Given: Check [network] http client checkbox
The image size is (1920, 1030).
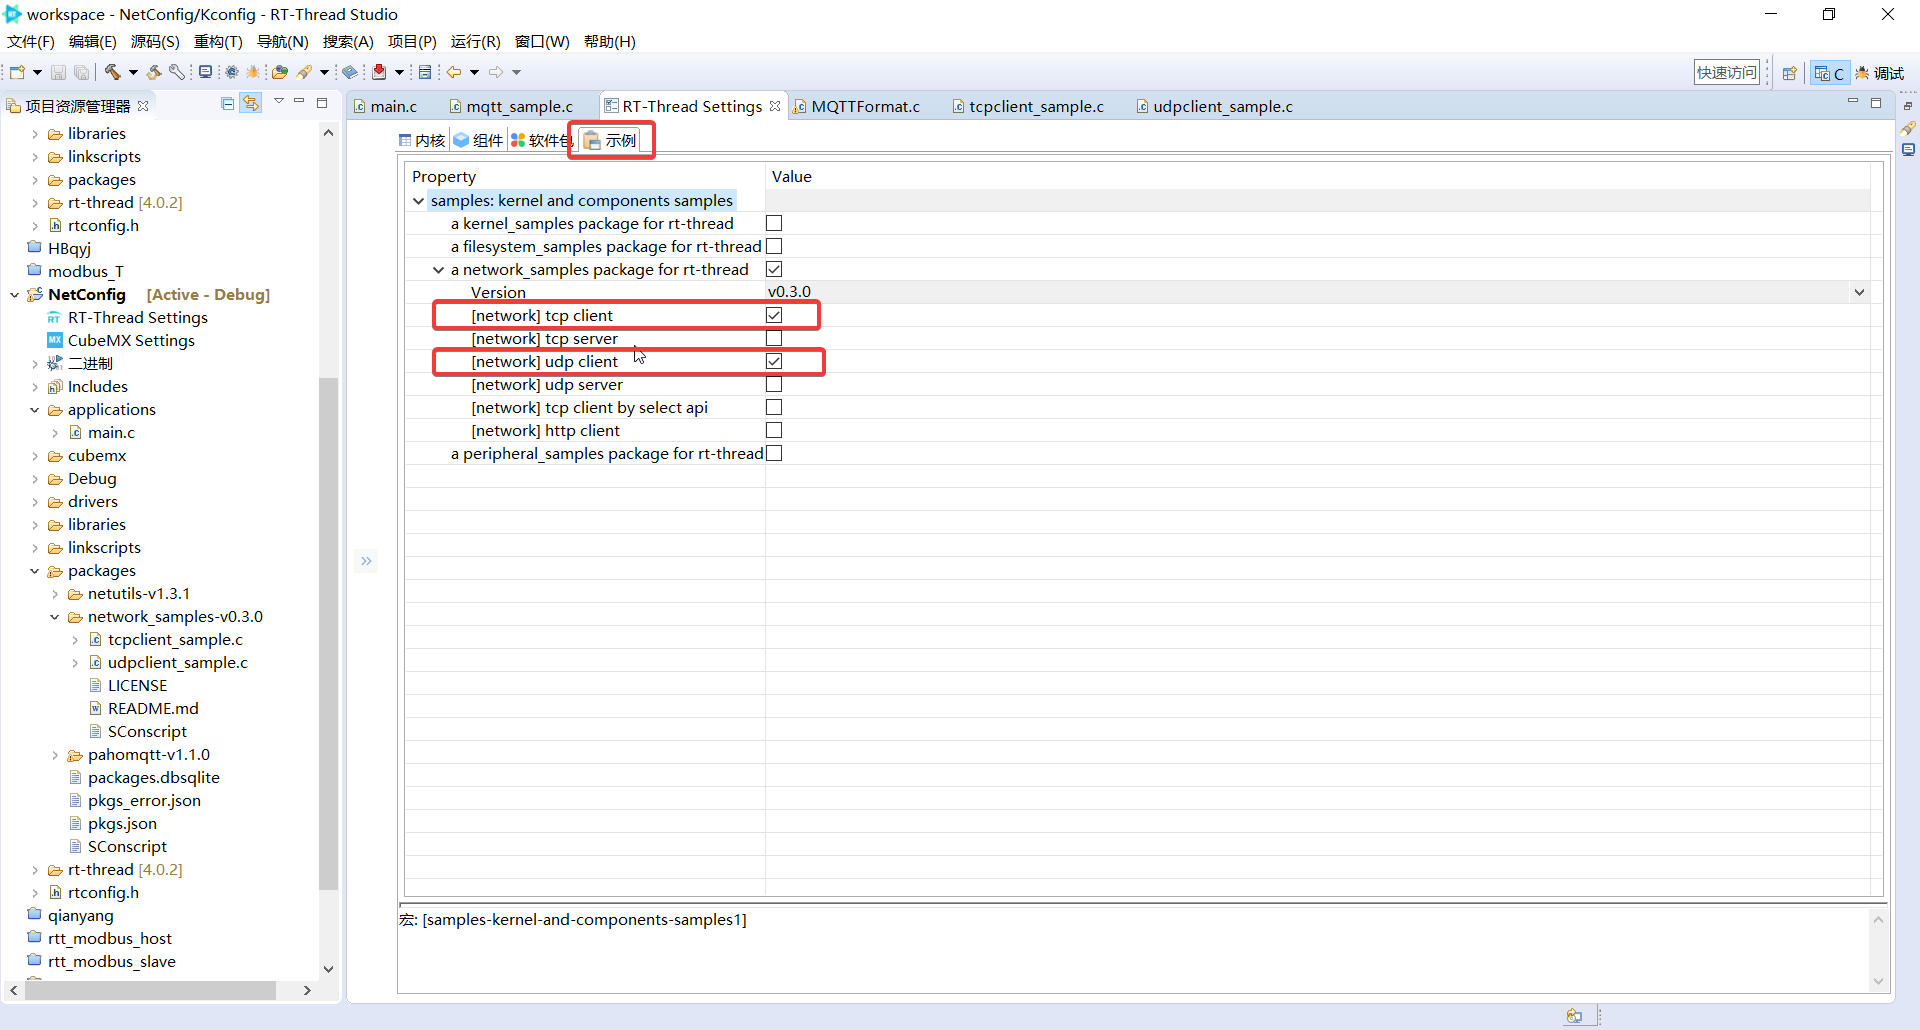Looking at the screenshot, I should (774, 430).
